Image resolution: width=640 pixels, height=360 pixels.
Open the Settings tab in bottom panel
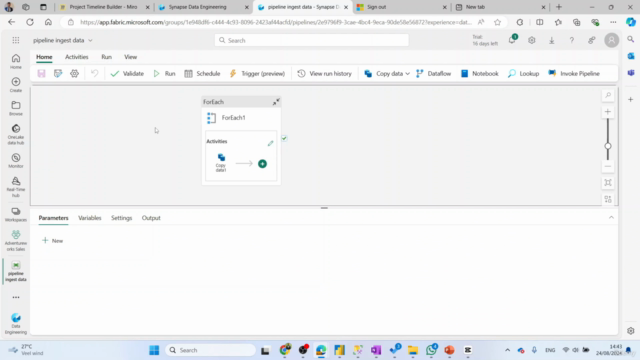(x=122, y=218)
